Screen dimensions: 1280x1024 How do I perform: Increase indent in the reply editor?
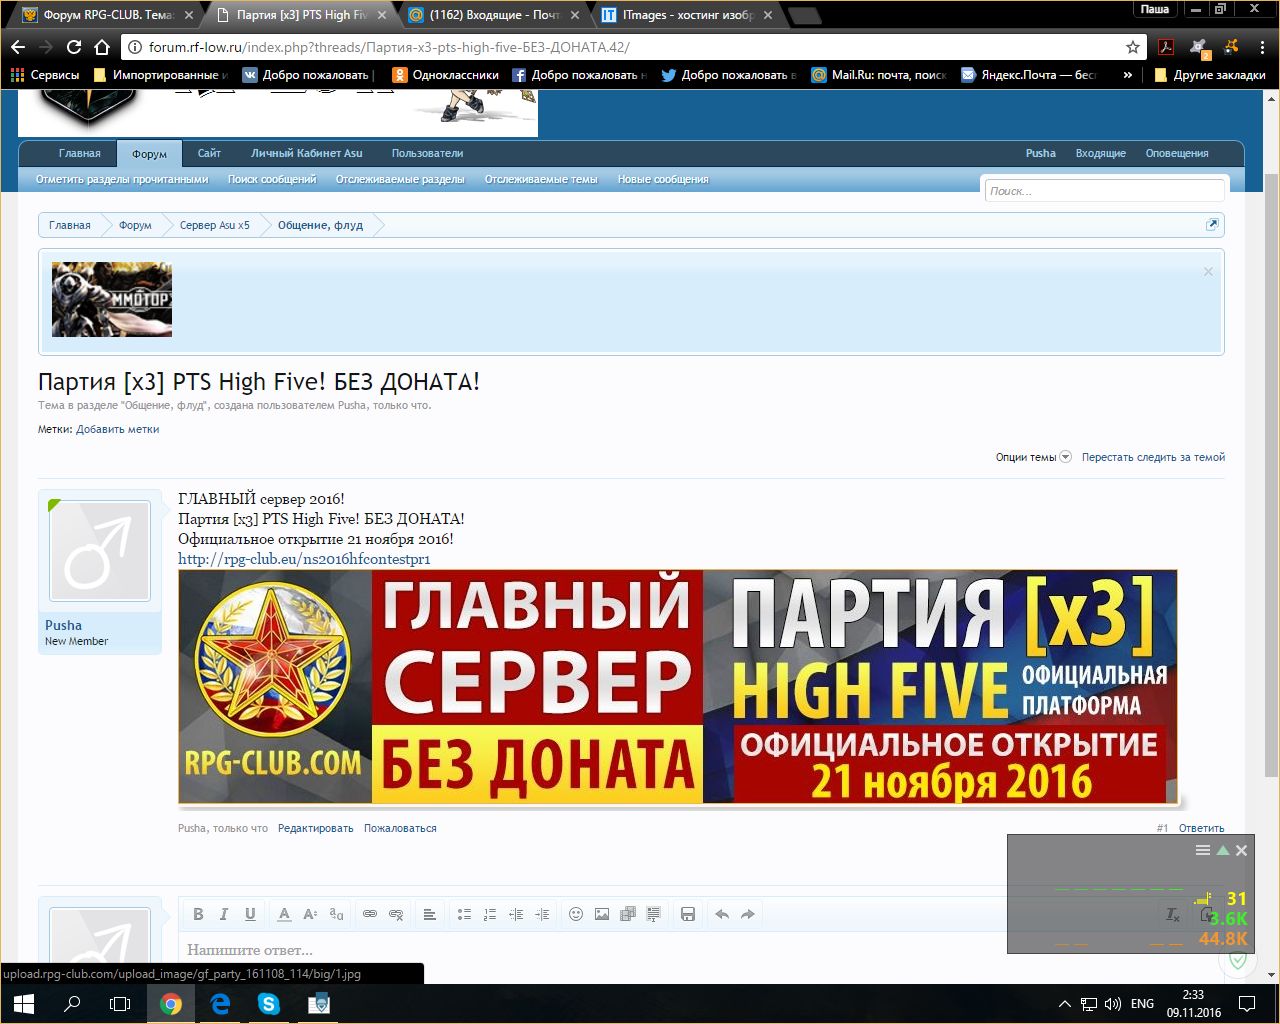click(542, 914)
